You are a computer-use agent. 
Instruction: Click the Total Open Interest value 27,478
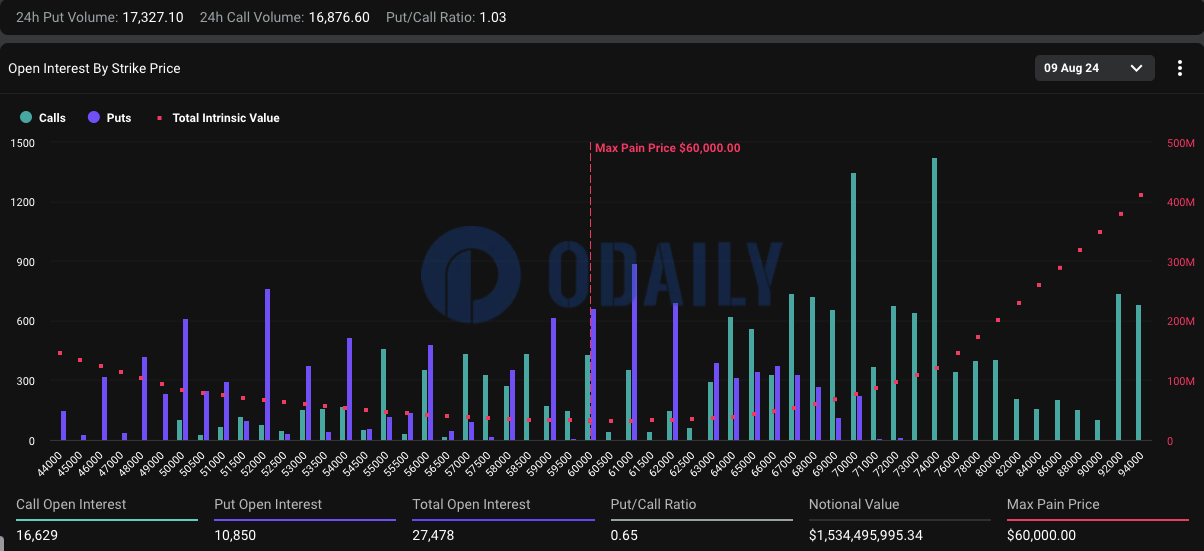click(x=433, y=535)
